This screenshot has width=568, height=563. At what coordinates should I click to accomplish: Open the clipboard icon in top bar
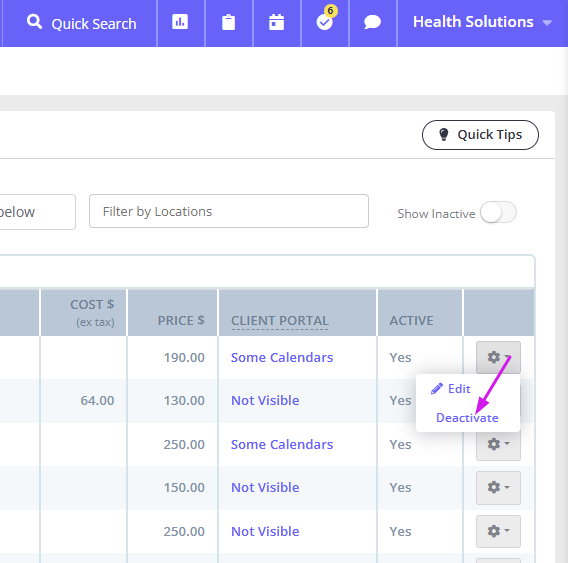pyautogui.click(x=228, y=22)
